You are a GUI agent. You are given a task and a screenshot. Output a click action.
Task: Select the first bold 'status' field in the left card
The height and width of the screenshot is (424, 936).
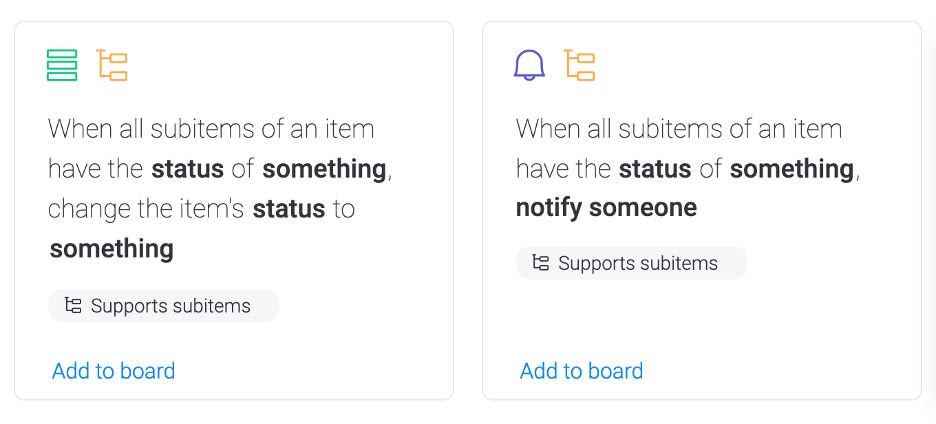click(x=187, y=169)
